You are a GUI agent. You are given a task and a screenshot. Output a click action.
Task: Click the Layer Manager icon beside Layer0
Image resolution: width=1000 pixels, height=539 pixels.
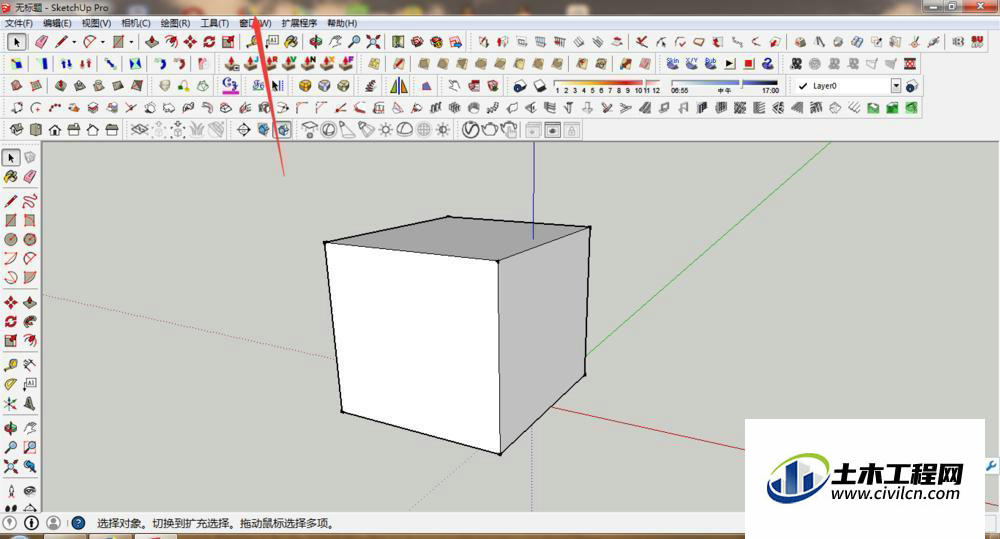pos(912,85)
